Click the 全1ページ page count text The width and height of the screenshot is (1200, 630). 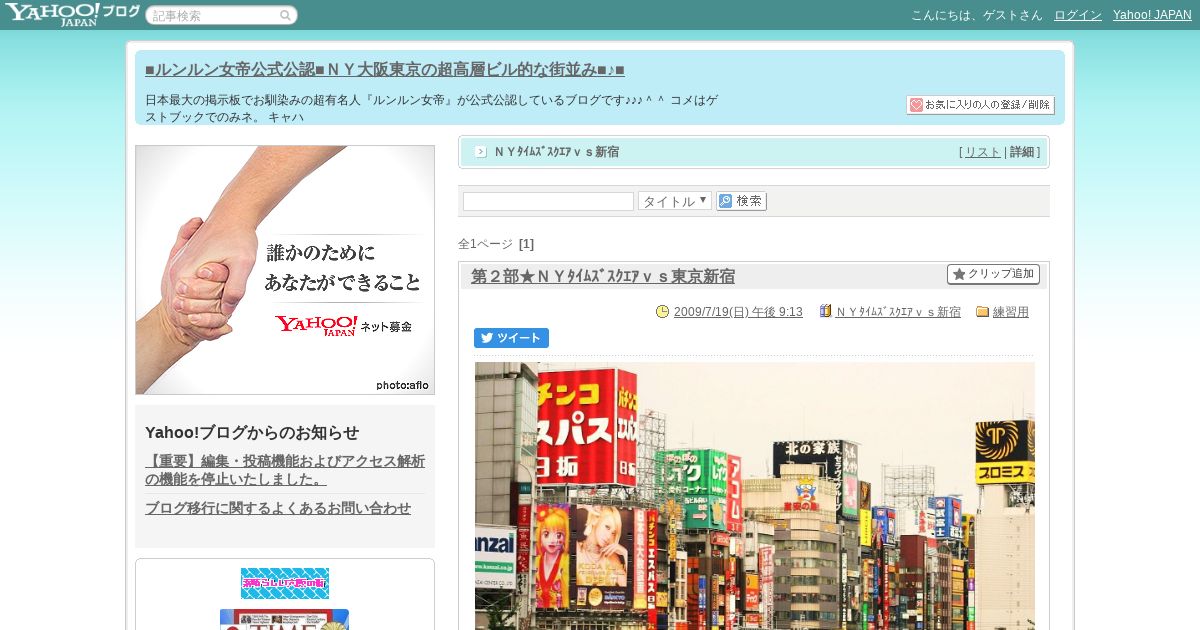(485, 244)
